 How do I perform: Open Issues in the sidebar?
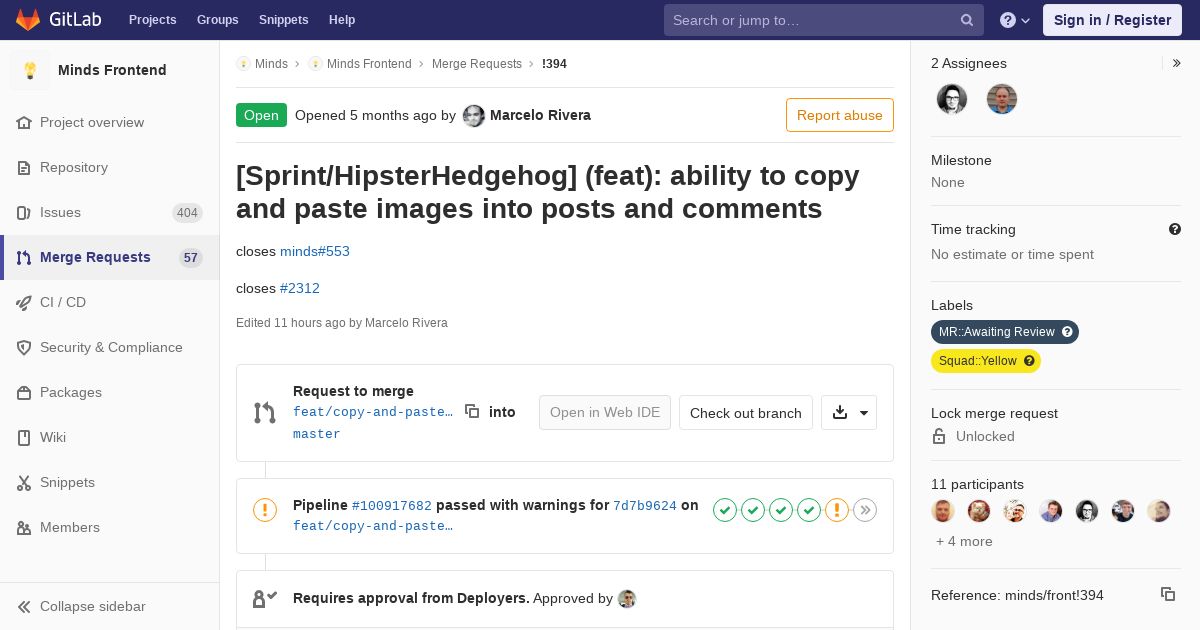coord(110,212)
